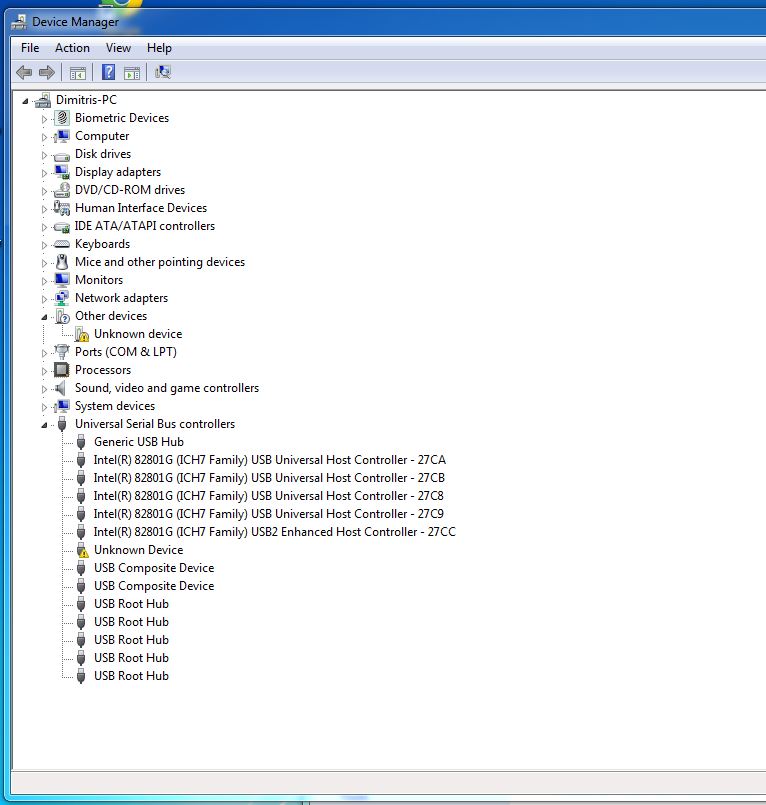Open the Help menu
This screenshot has height=805, width=766.
pos(159,48)
